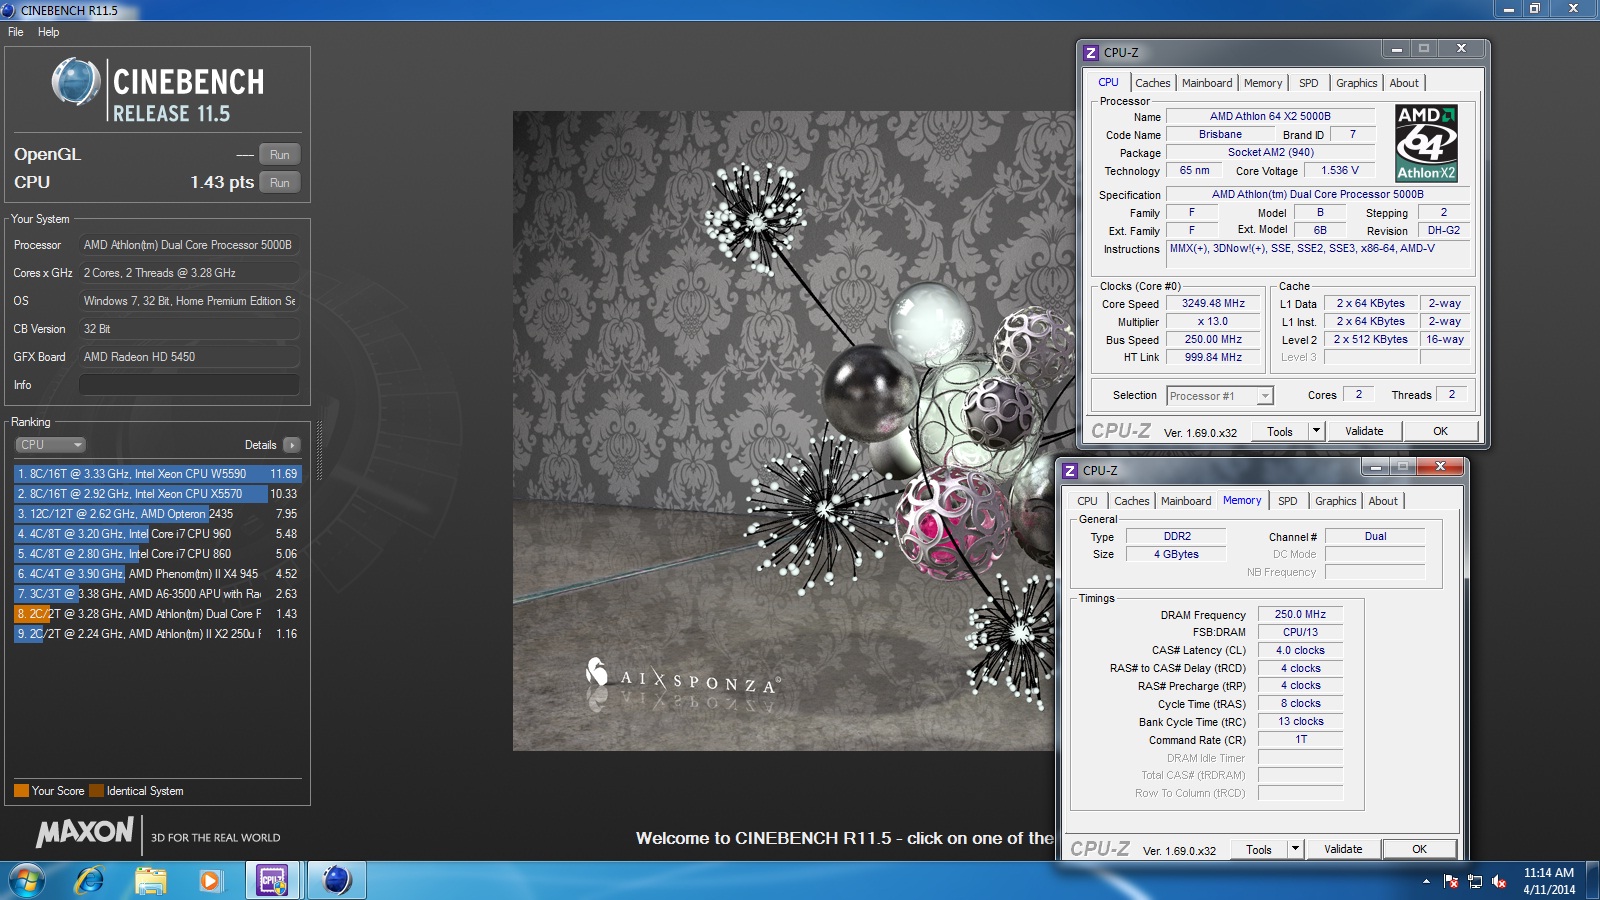Click the Details arrow button in Ranking
1600x900 pixels.
pos(291,445)
